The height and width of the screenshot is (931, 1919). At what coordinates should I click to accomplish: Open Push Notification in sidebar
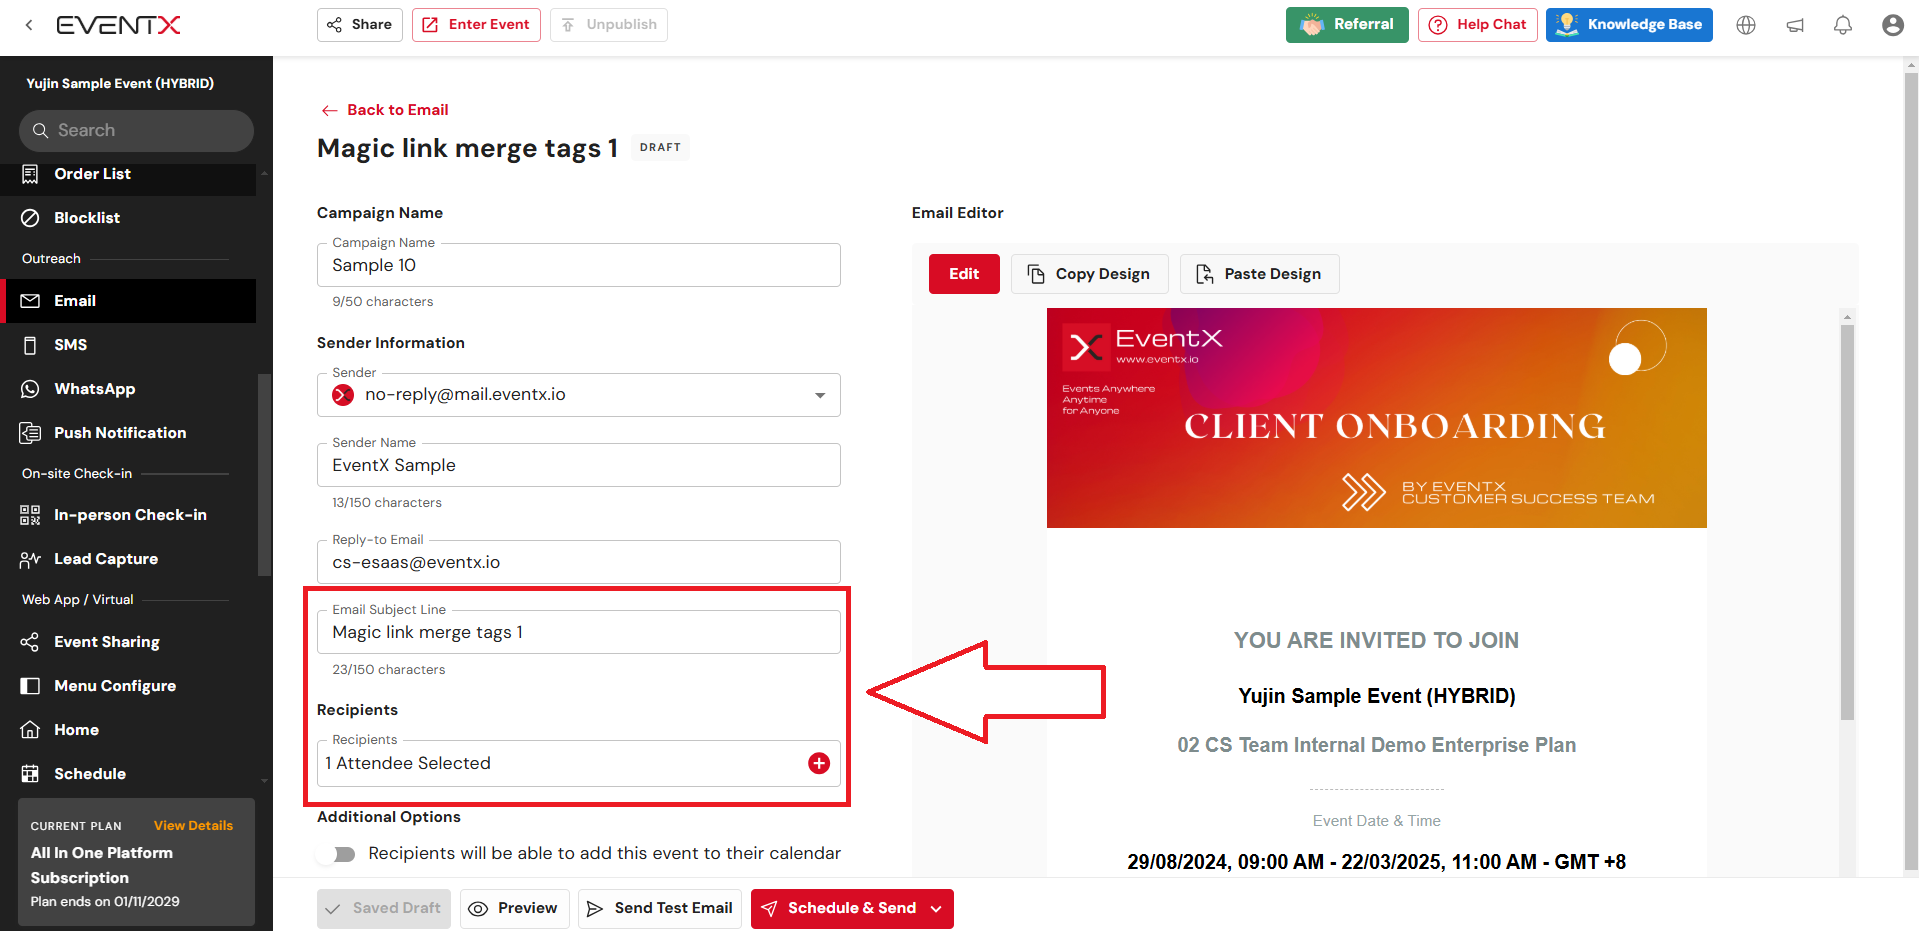click(x=130, y=433)
